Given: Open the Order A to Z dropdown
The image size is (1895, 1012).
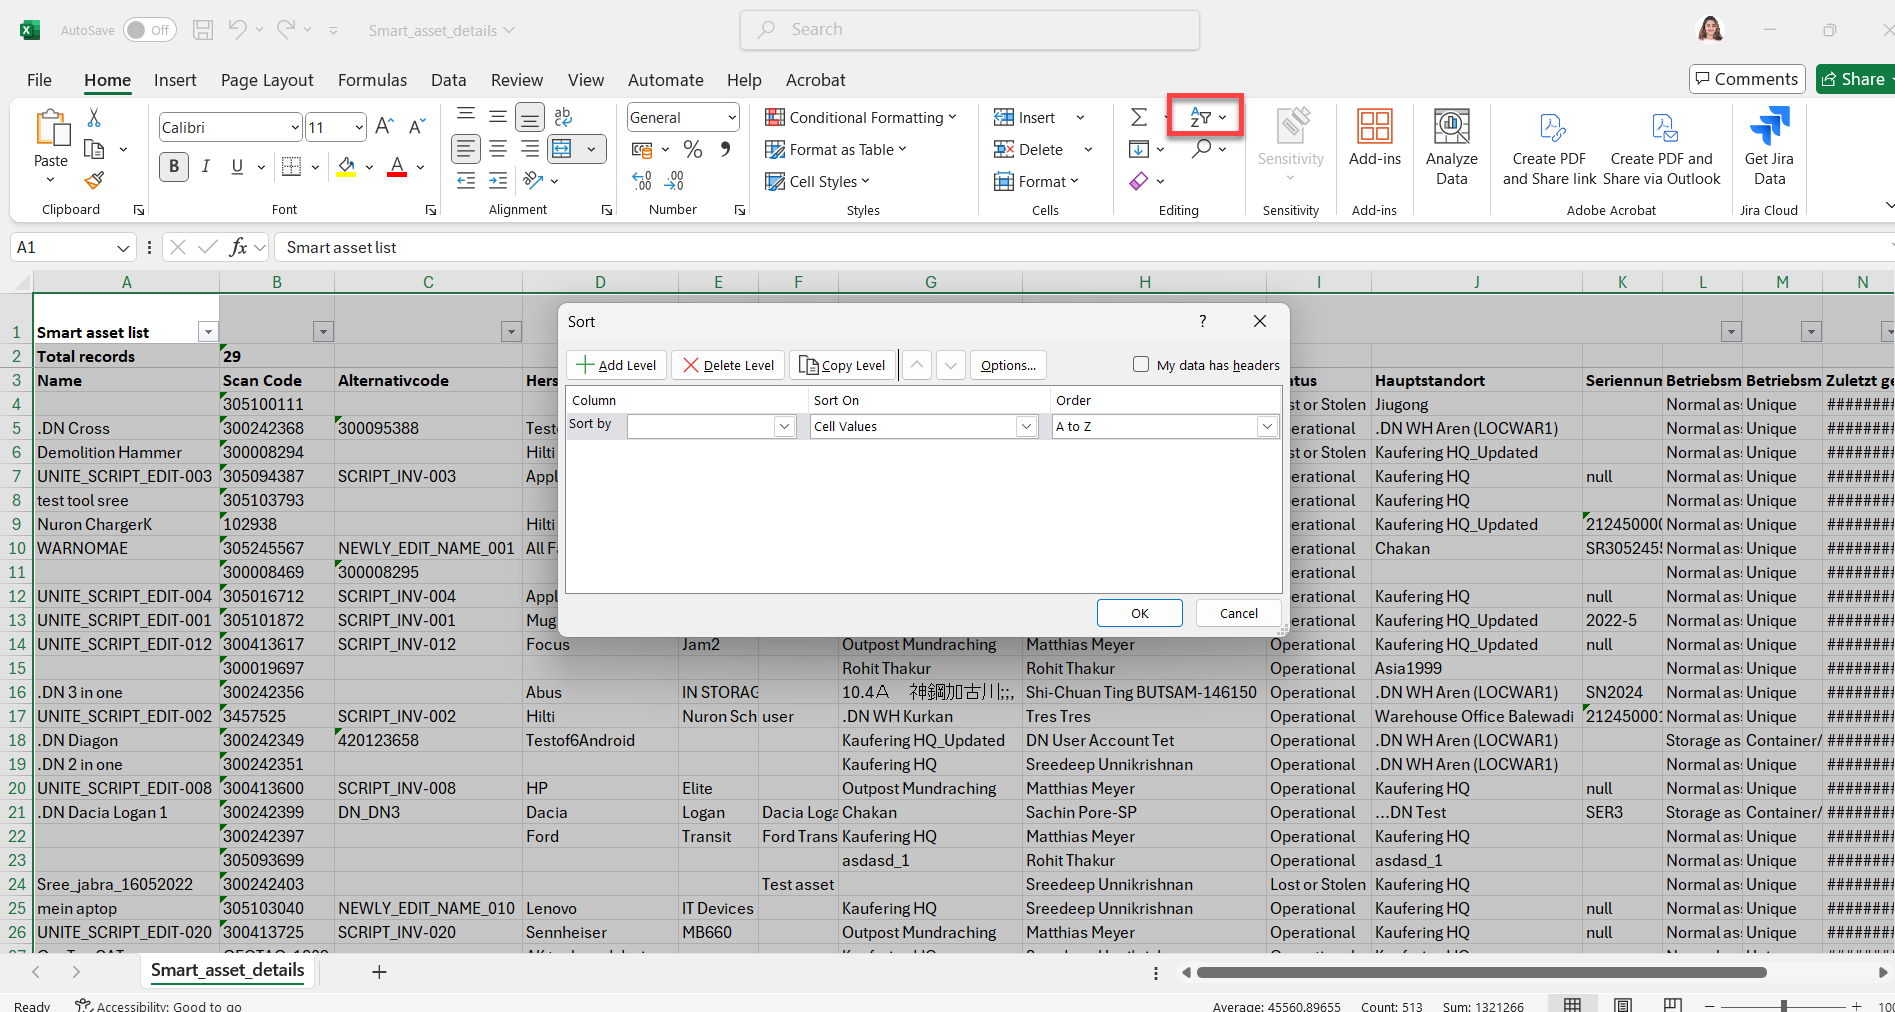Looking at the screenshot, I should pos(1267,427).
